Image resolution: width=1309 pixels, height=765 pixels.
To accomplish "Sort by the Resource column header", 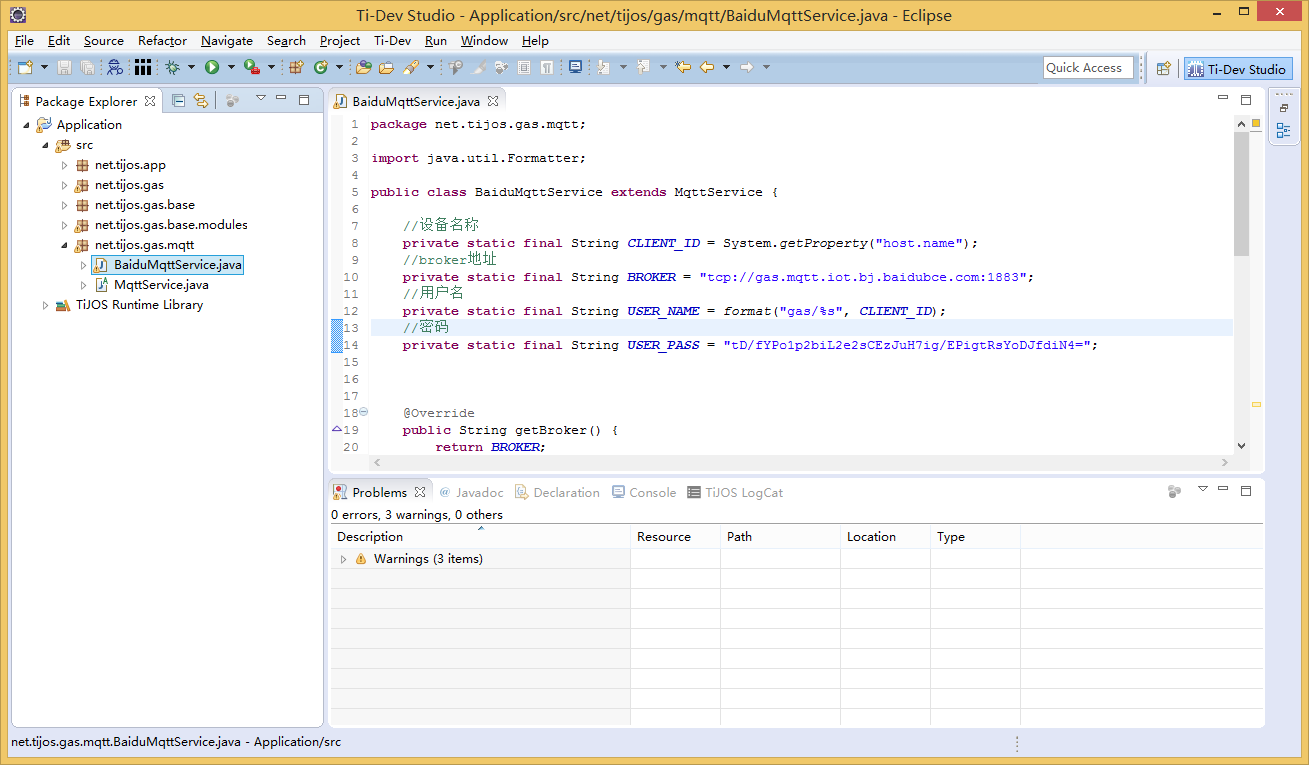I will click(675, 537).
